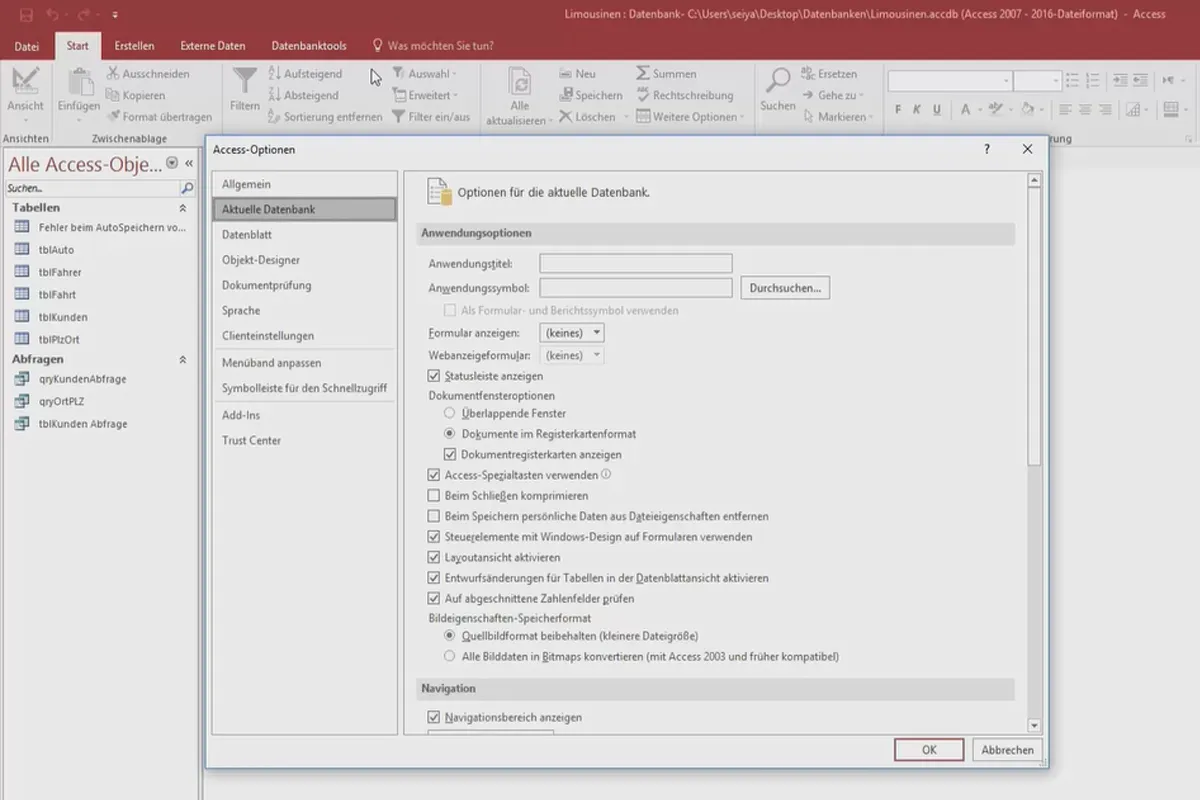Click Format übertragen brush icon
The width and height of the screenshot is (1200, 800).
pos(113,117)
